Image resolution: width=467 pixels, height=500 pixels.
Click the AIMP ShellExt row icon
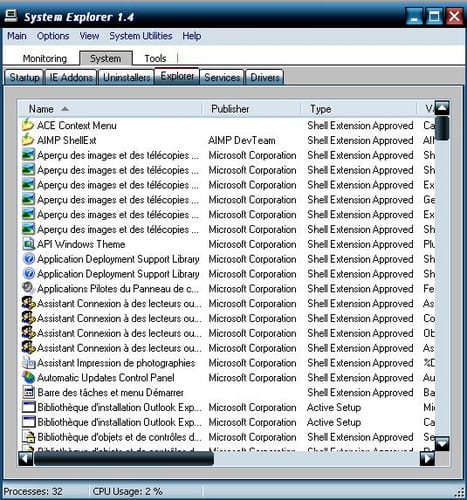(x=28, y=140)
